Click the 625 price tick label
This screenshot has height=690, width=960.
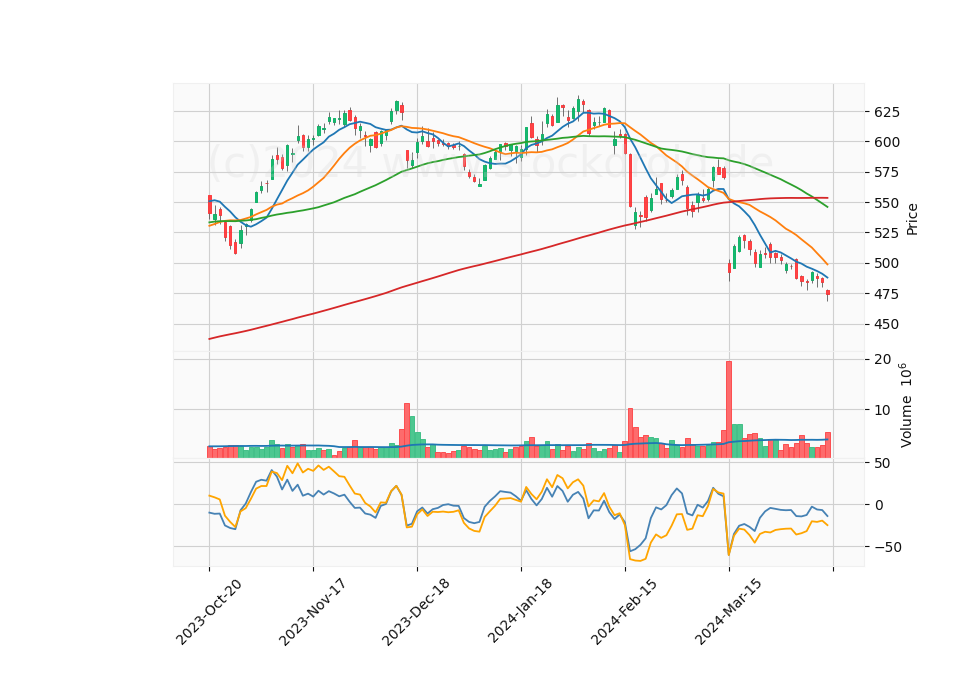[x=882, y=112]
